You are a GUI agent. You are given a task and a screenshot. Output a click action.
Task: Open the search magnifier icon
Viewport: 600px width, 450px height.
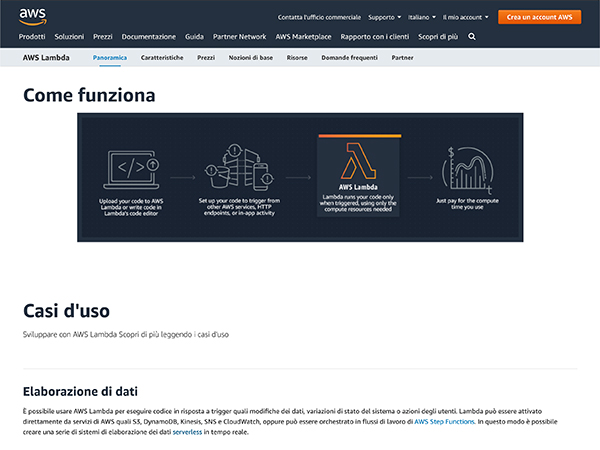[472, 37]
